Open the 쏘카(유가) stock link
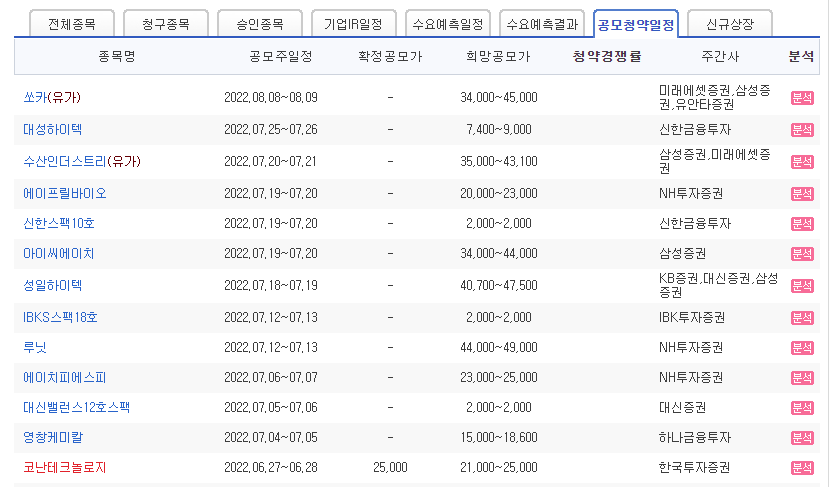The image size is (829, 487). (x=52, y=97)
